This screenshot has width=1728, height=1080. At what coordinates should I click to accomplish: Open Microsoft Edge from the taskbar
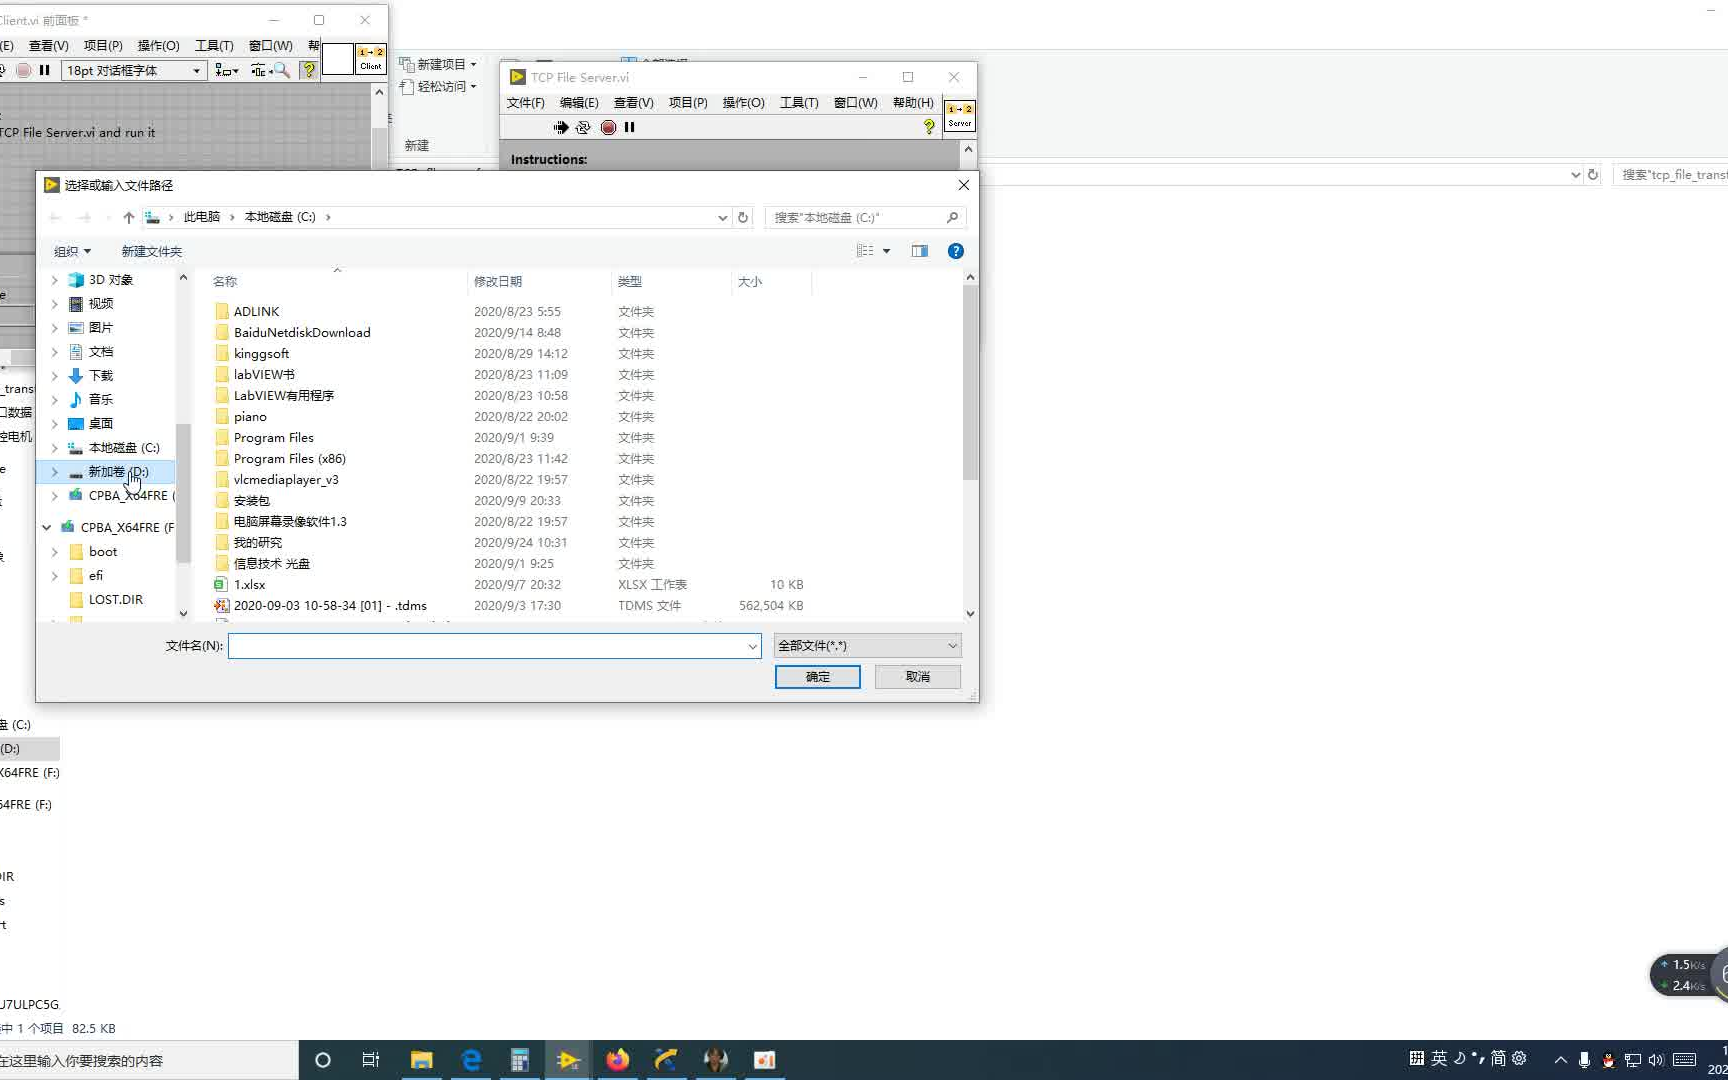[x=471, y=1060]
